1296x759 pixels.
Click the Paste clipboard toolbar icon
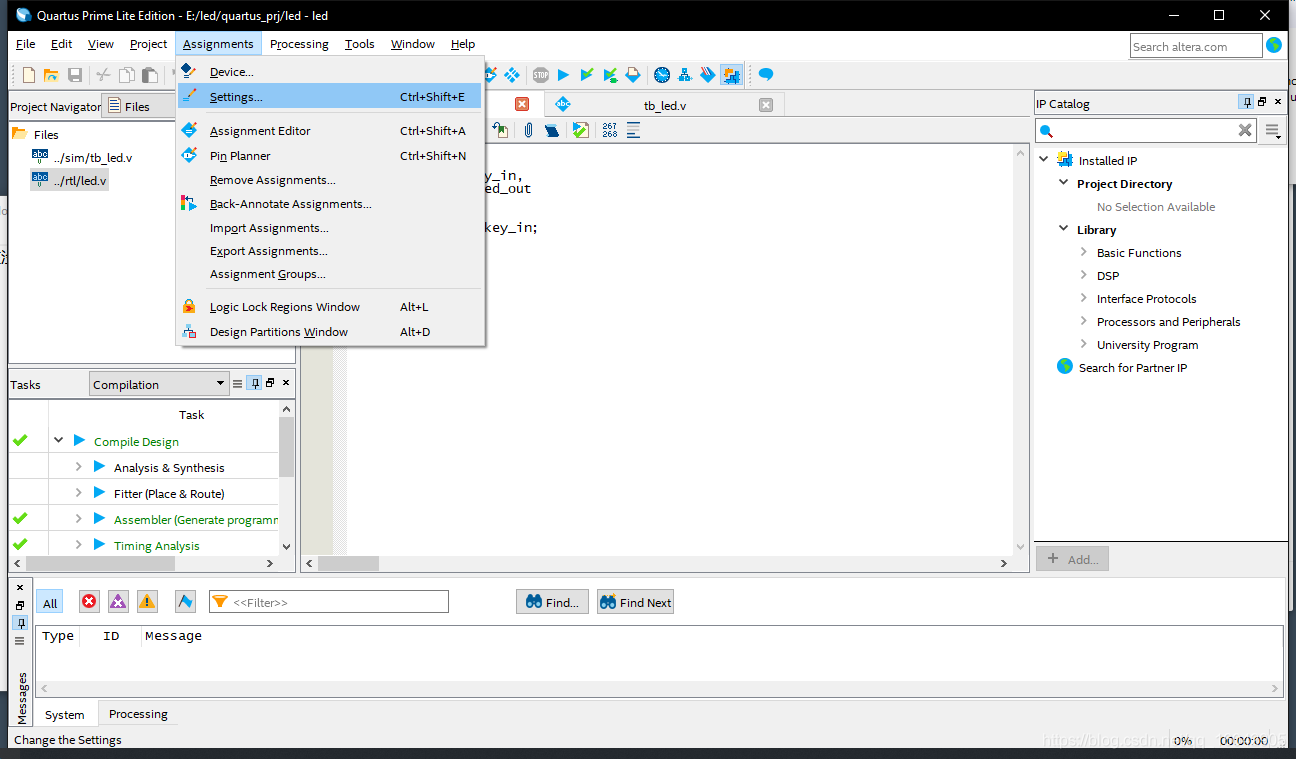[150, 75]
